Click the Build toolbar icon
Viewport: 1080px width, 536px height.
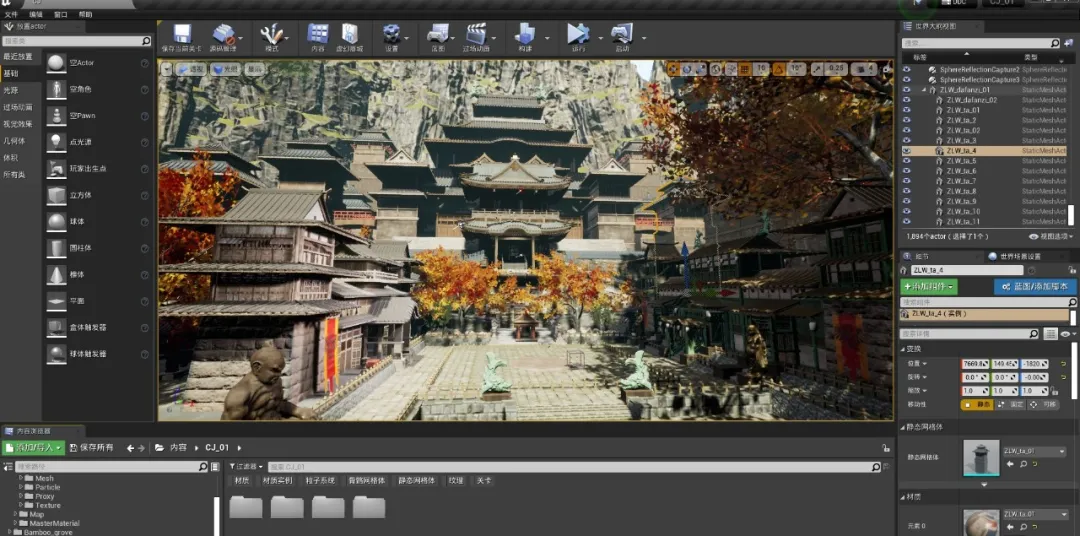[x=526, y=36]
